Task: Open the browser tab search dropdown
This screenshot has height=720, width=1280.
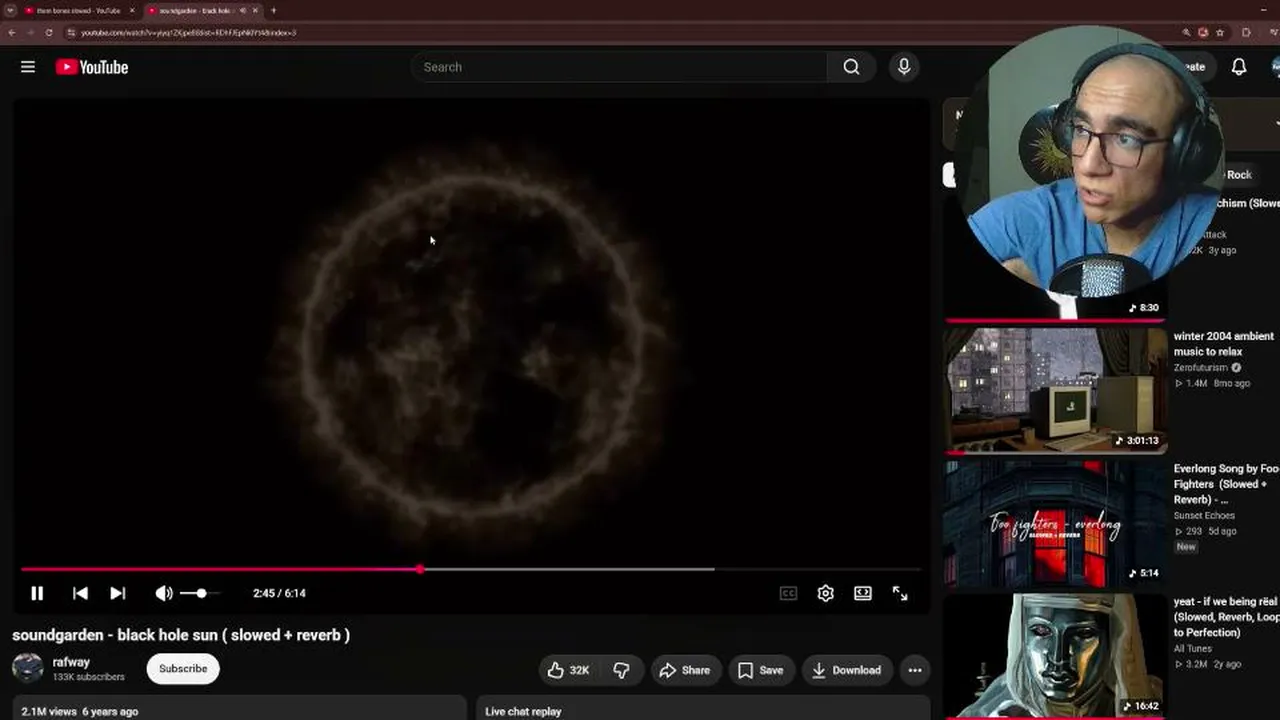Action: coord(10,10)
